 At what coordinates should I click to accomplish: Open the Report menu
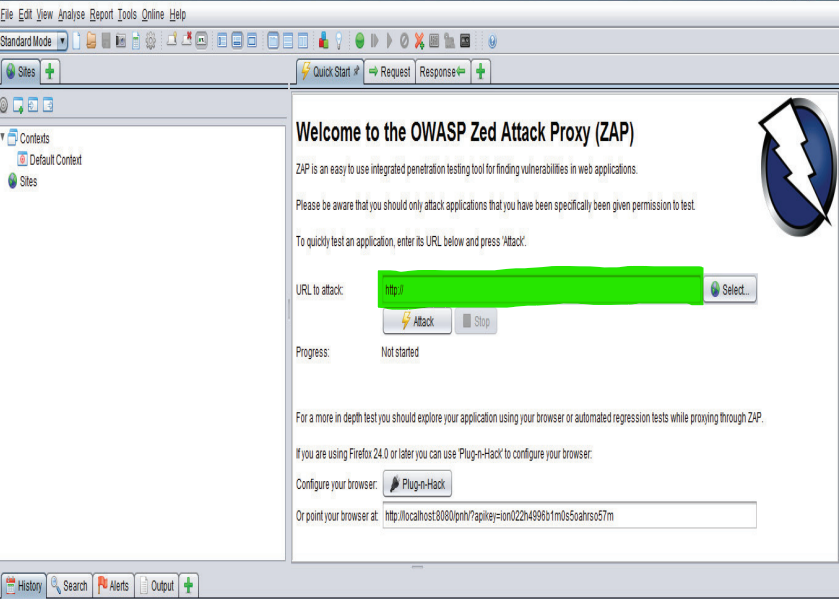pos(101,14)
